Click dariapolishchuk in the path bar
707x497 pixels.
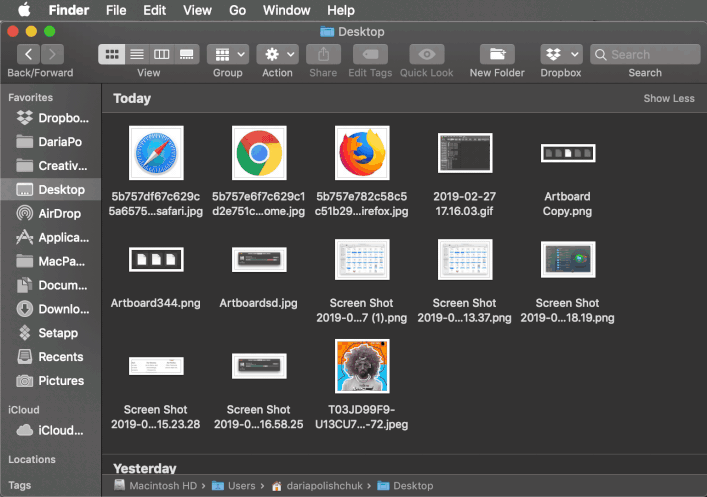[x=317, y=486]
